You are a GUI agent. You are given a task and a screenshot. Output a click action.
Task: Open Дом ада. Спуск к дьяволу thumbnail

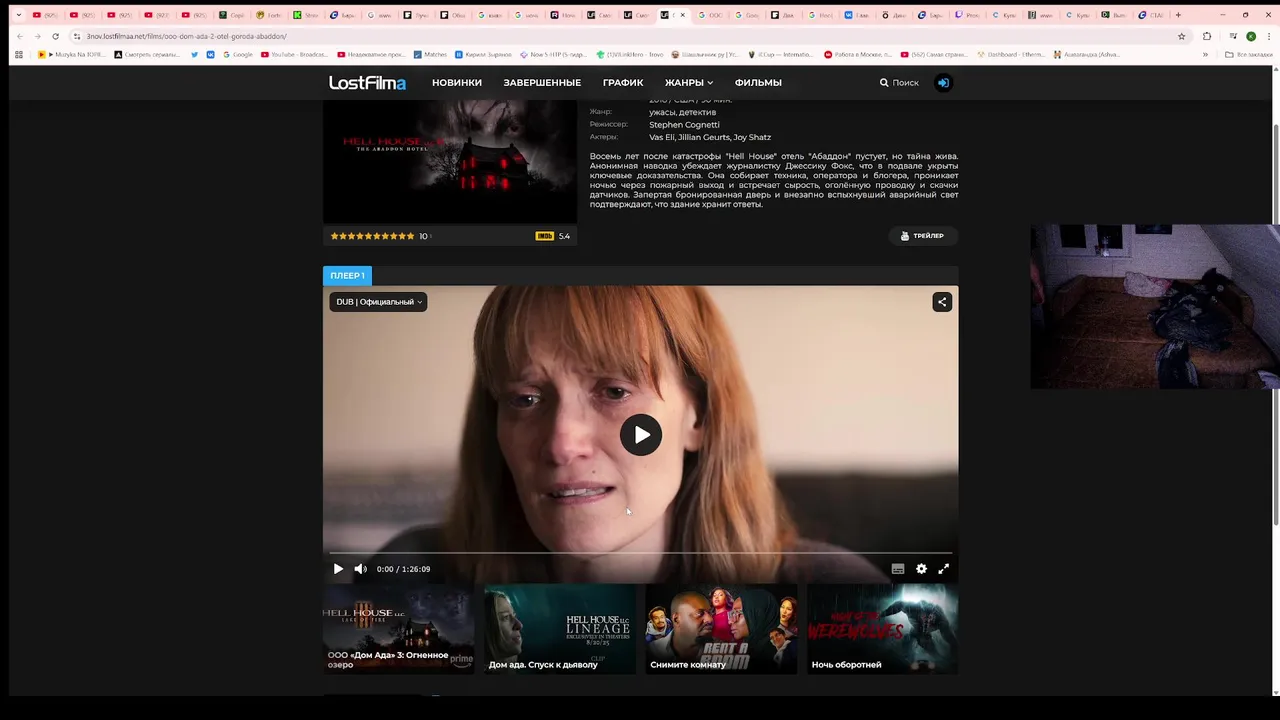pos(560,629)
